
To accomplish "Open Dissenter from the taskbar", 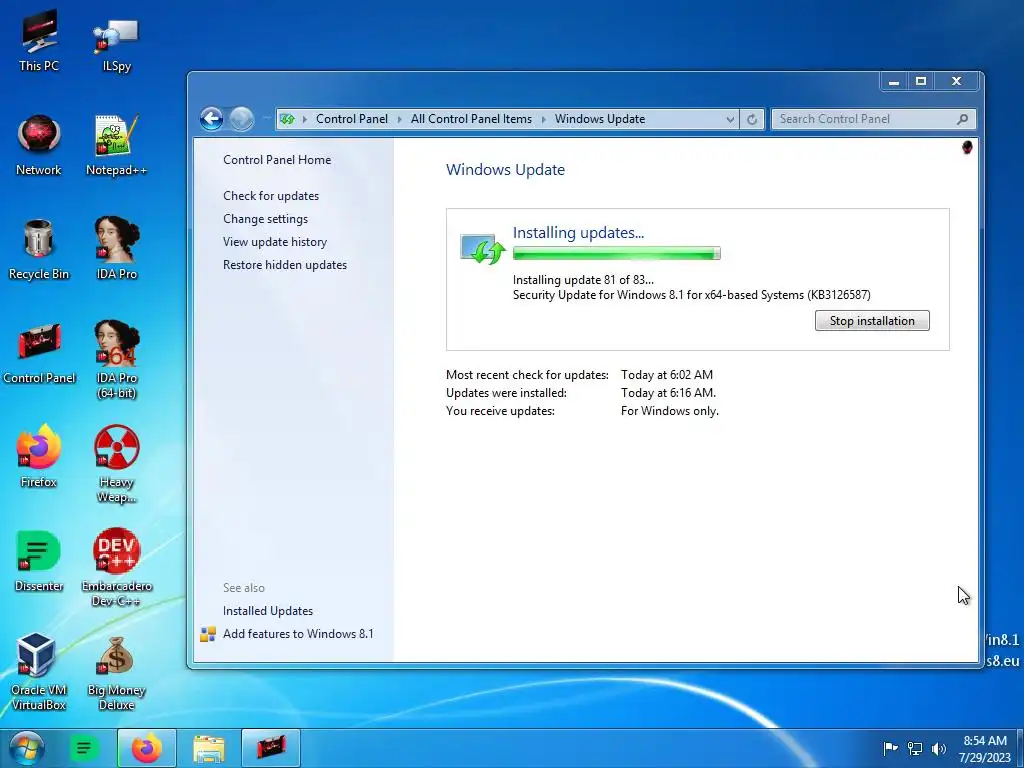I will tap(84, 748).
